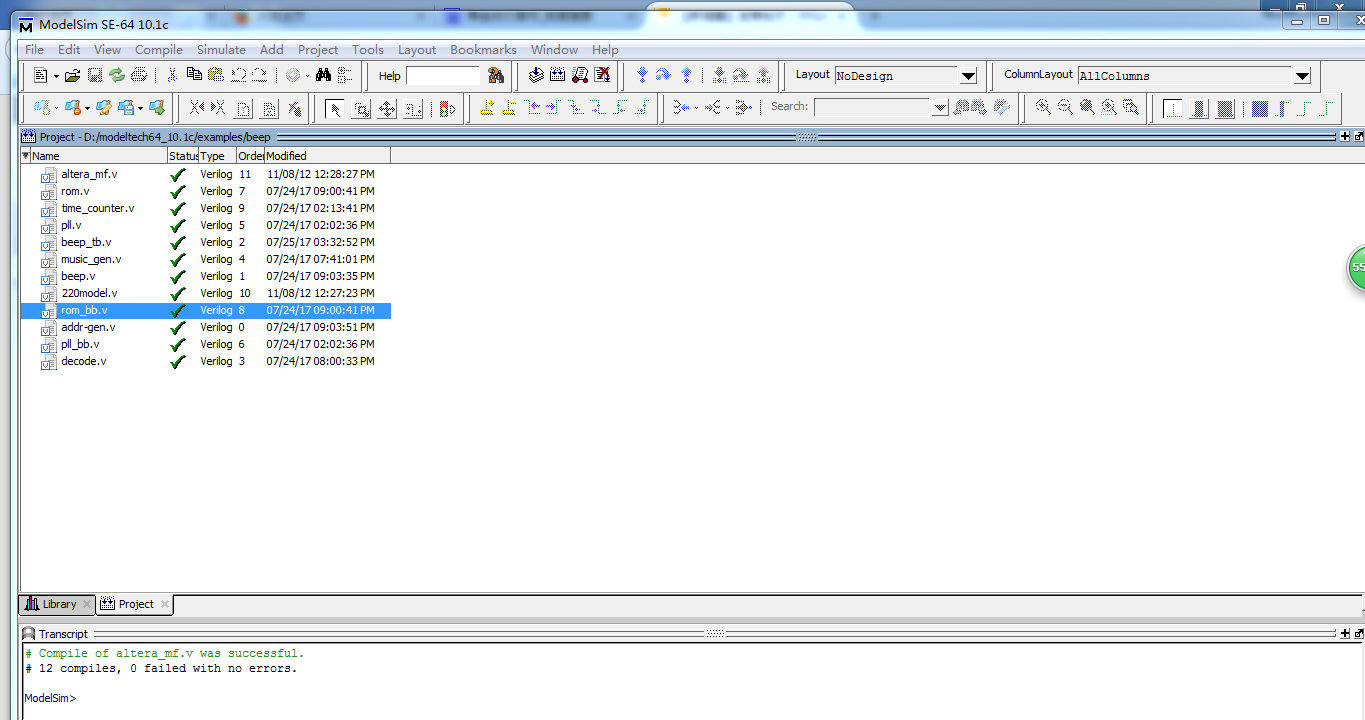Viewport: 1365px width, 720px height.
Task: Open the Search field dropdown arrow
Action: 939,108
